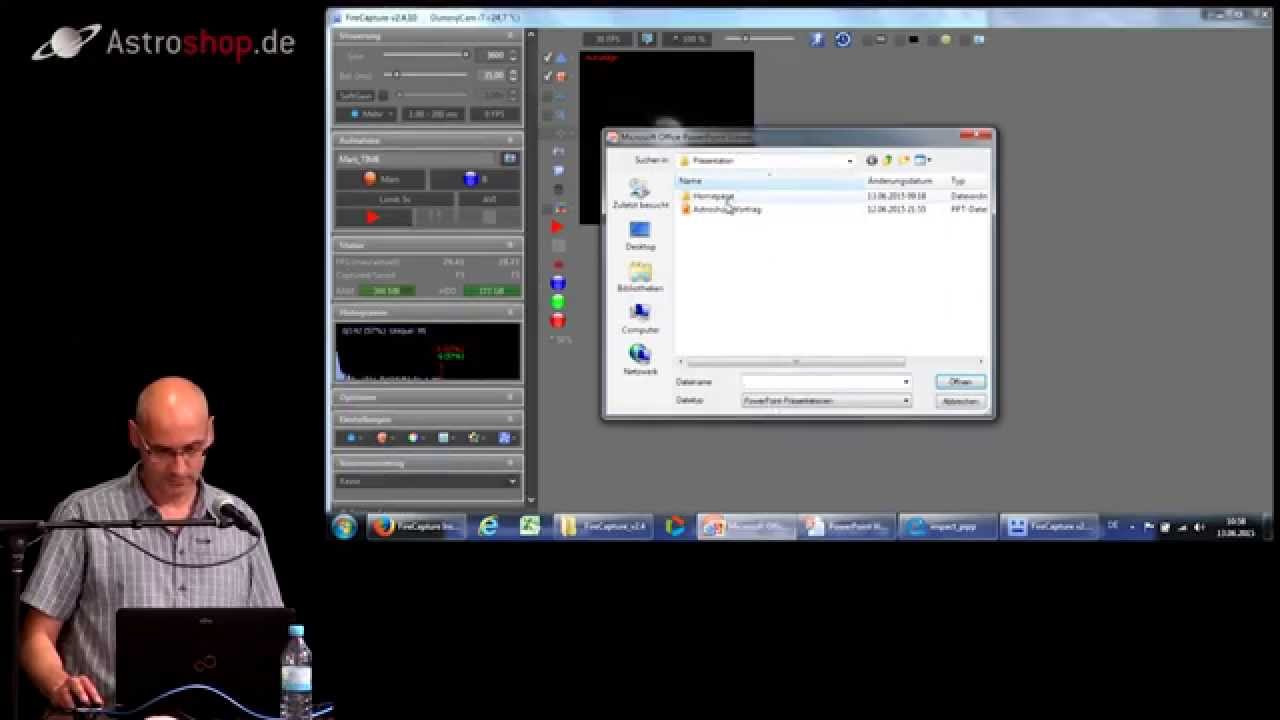Open Zuletzt besucht in the file dialog
The image size is (1280, 720).
(x=640, y=193)
